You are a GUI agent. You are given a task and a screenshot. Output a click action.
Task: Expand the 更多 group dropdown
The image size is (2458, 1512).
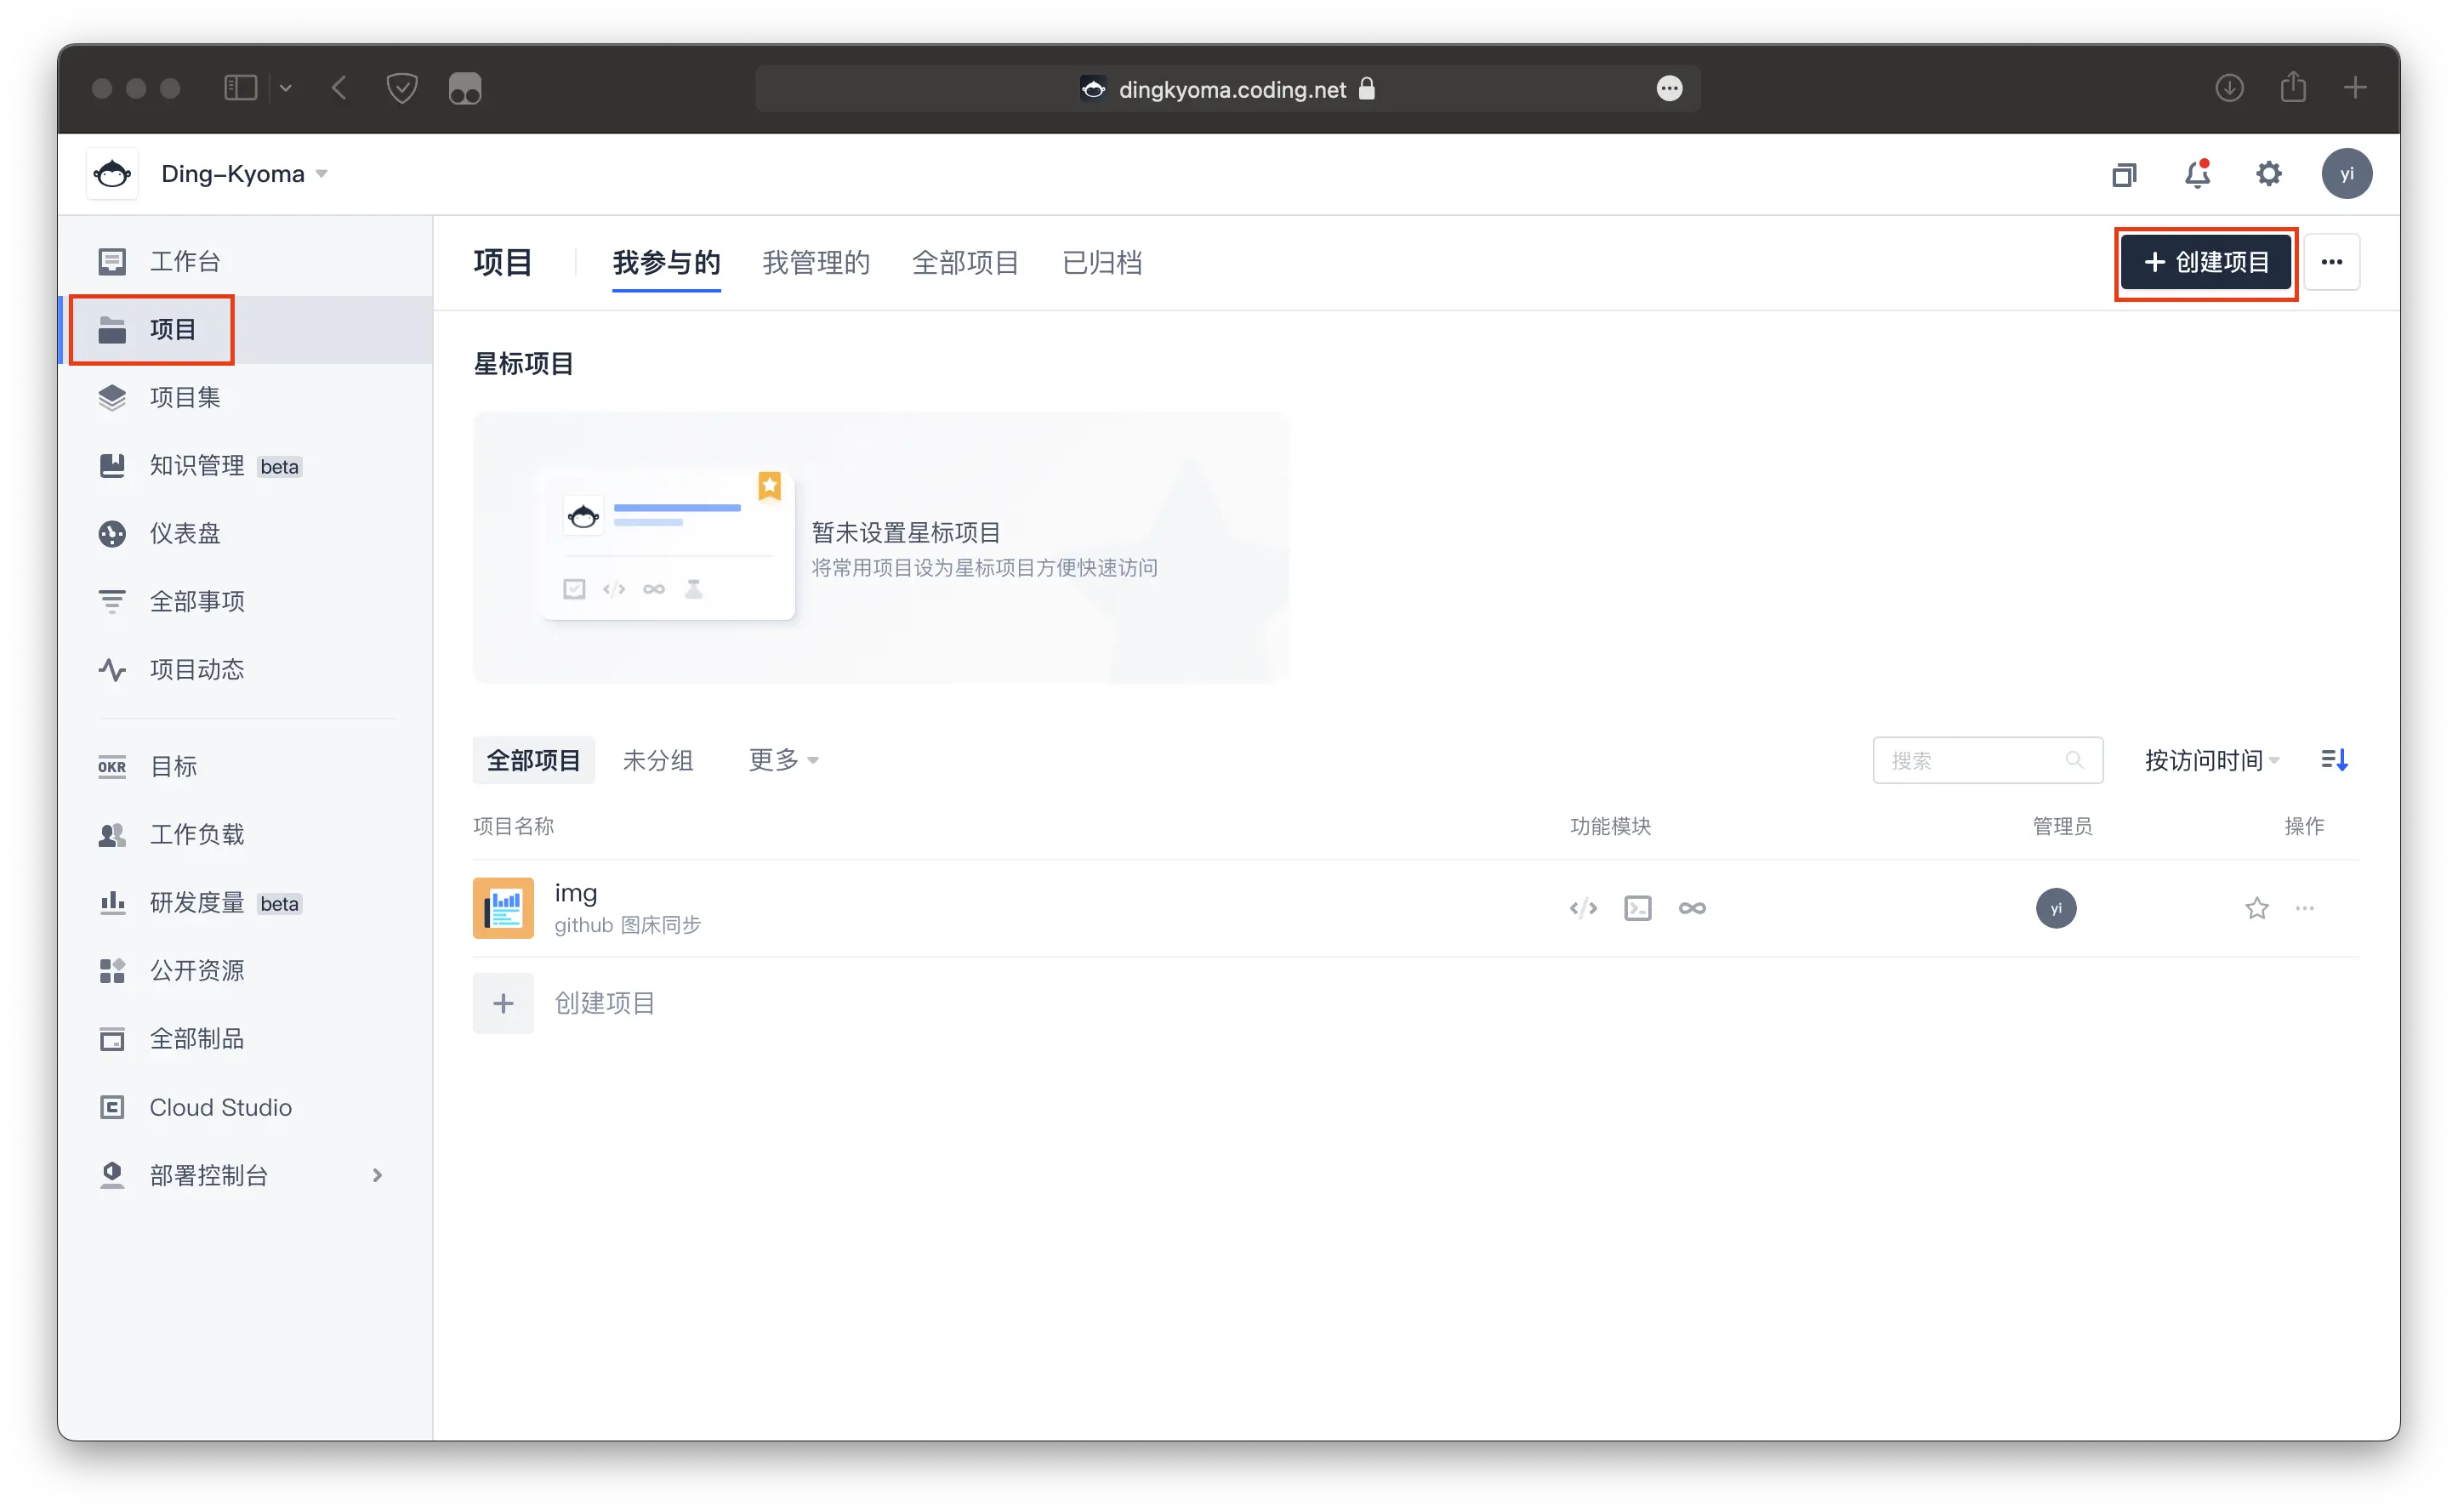pos(783,760)
